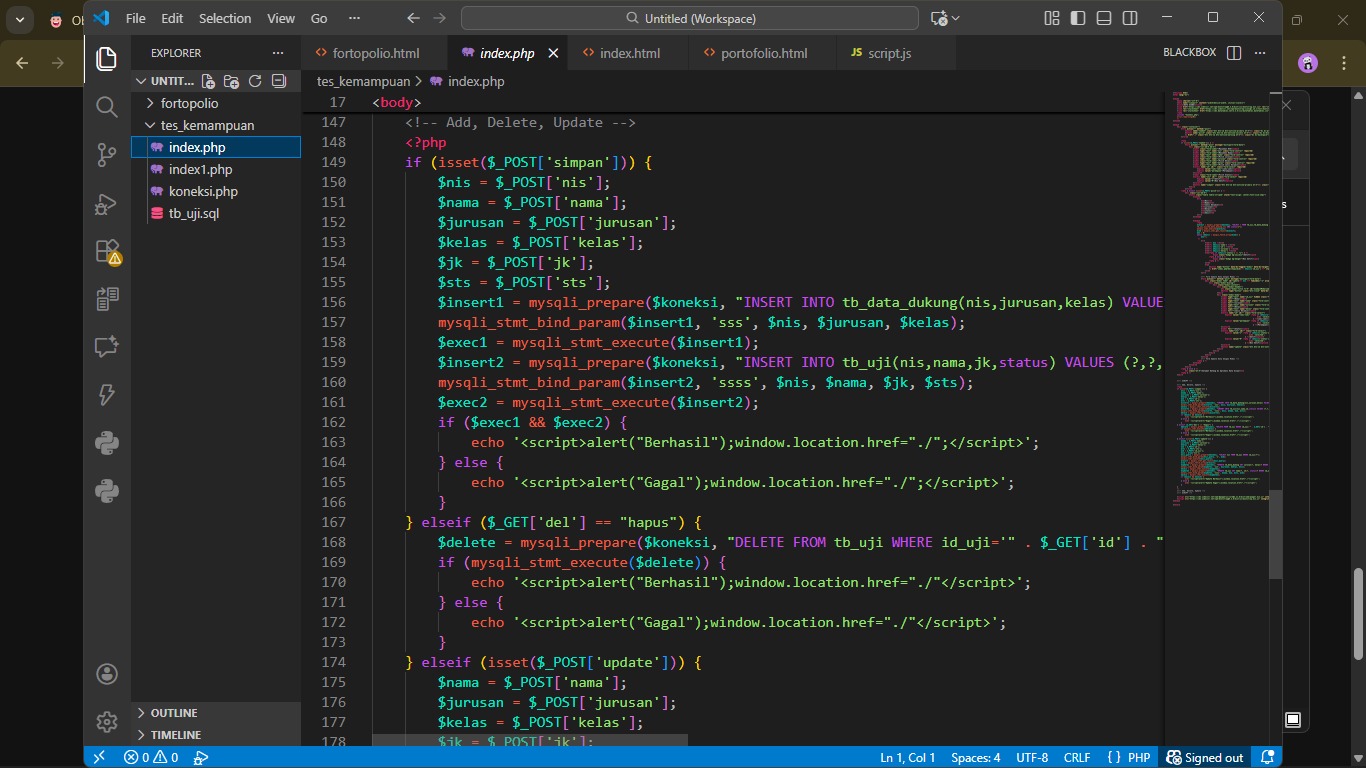This screenshot has width=1366, height=768.
Task: Click the New Folder icon in Explorer
Action: click(231, 81)
